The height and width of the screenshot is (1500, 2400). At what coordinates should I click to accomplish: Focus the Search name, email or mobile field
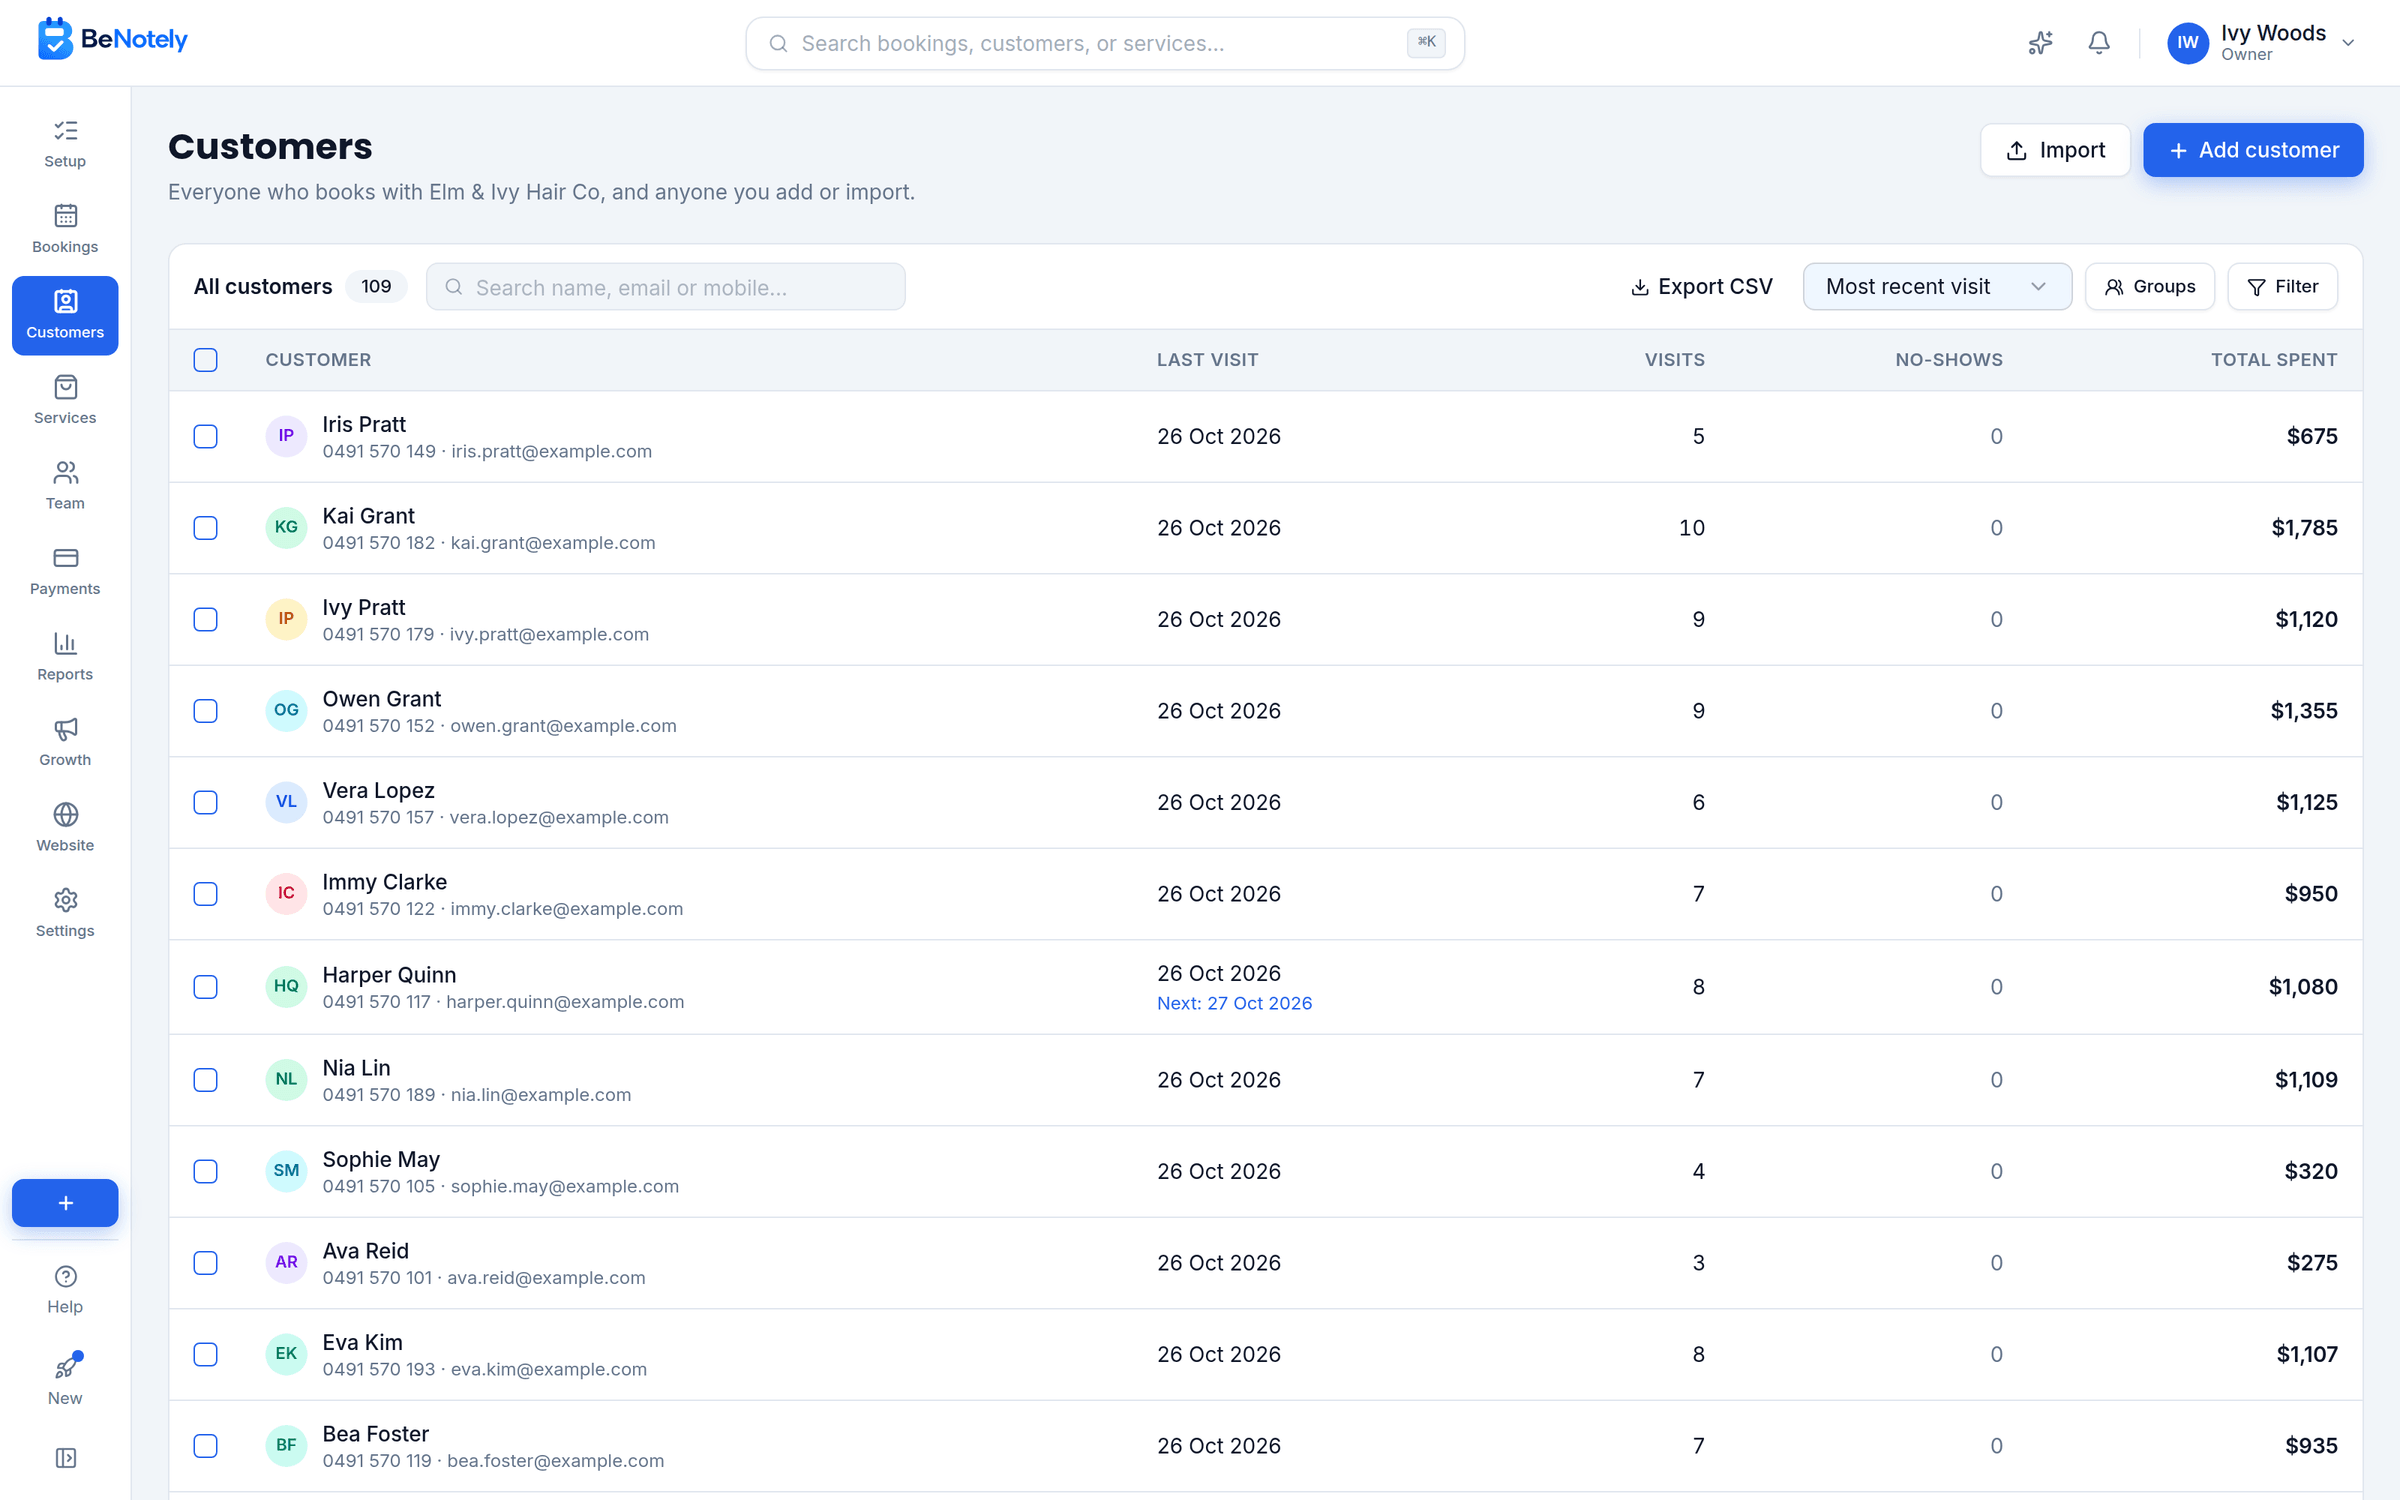[x=665, y=287]
